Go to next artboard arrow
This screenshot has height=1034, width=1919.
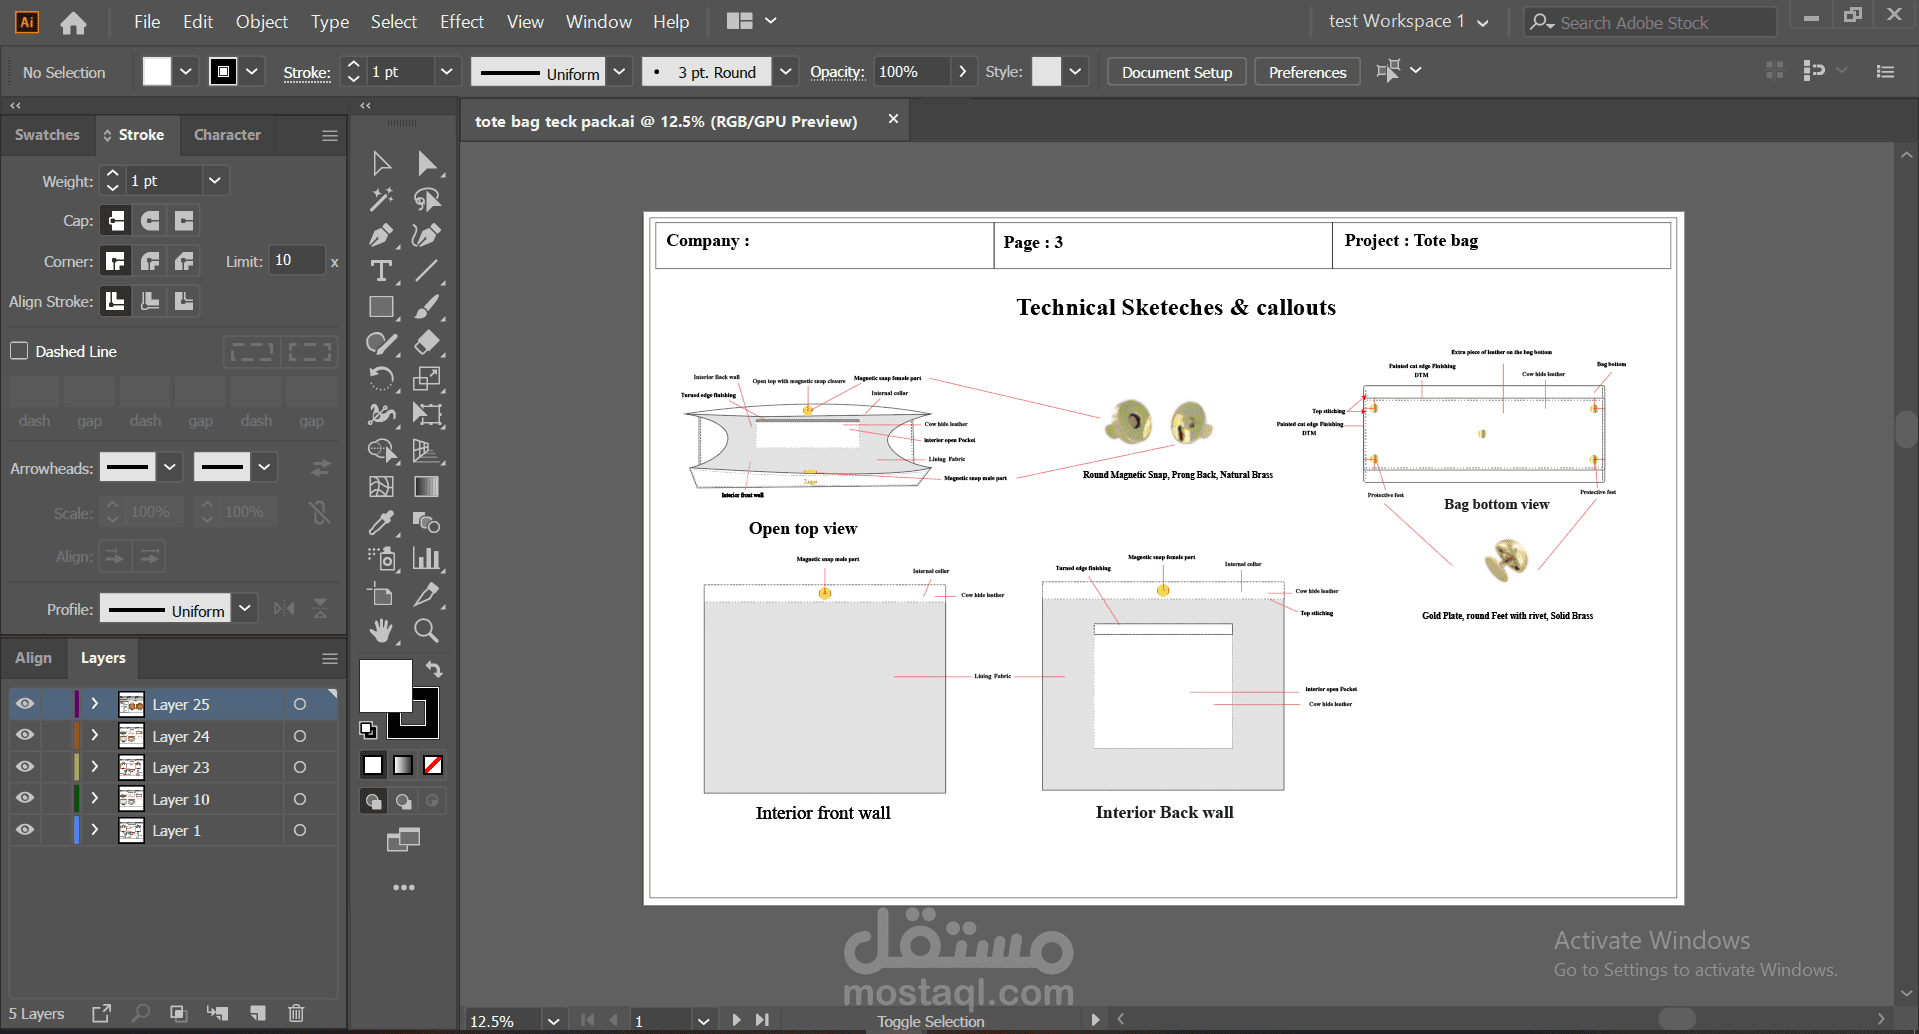(736, 1020)
